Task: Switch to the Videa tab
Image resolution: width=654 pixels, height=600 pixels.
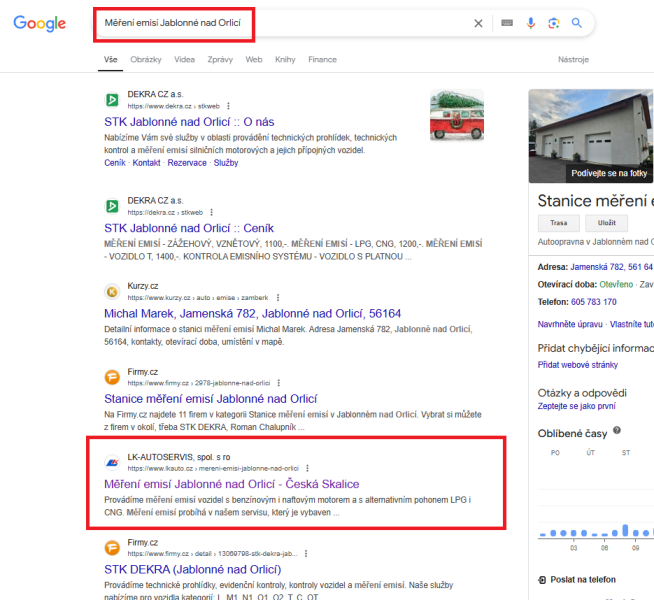Action: (184, 59)
